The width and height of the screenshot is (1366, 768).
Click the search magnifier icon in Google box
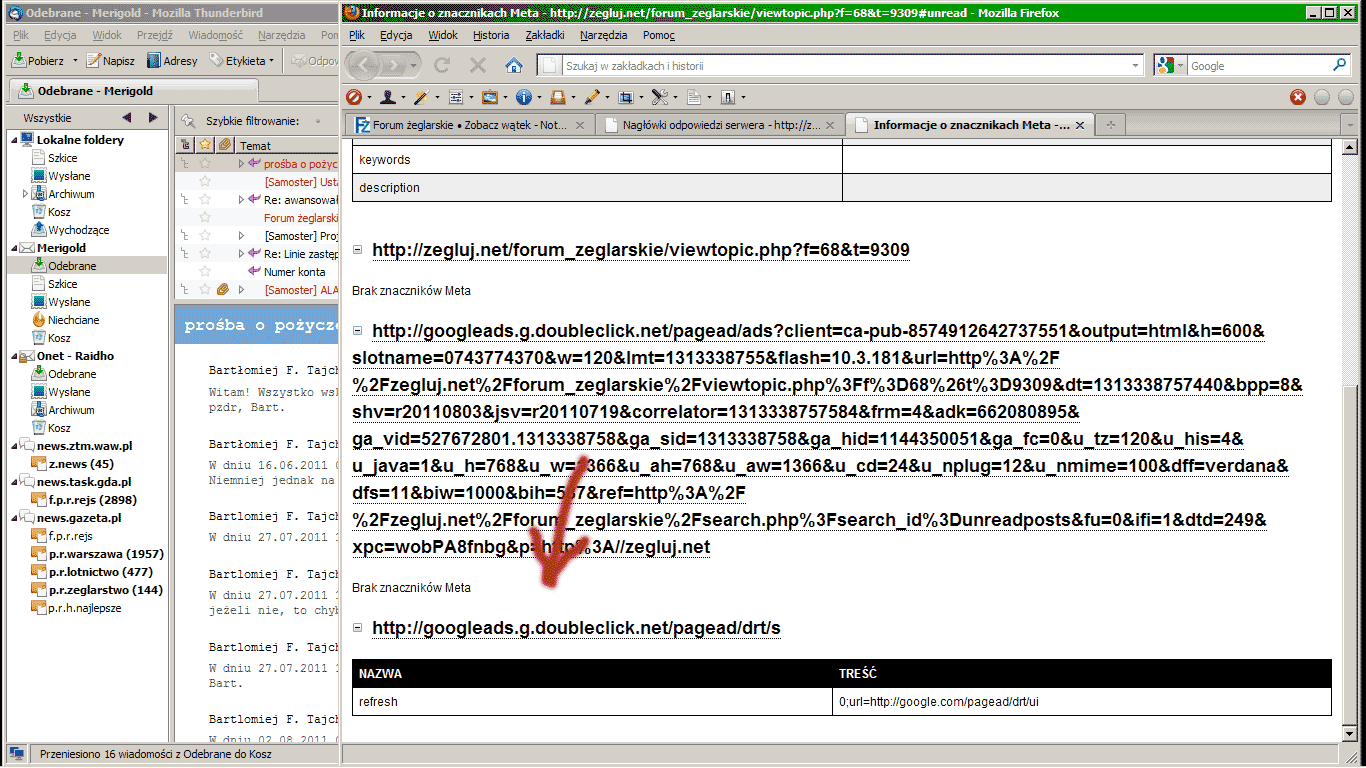(1339, 65)
